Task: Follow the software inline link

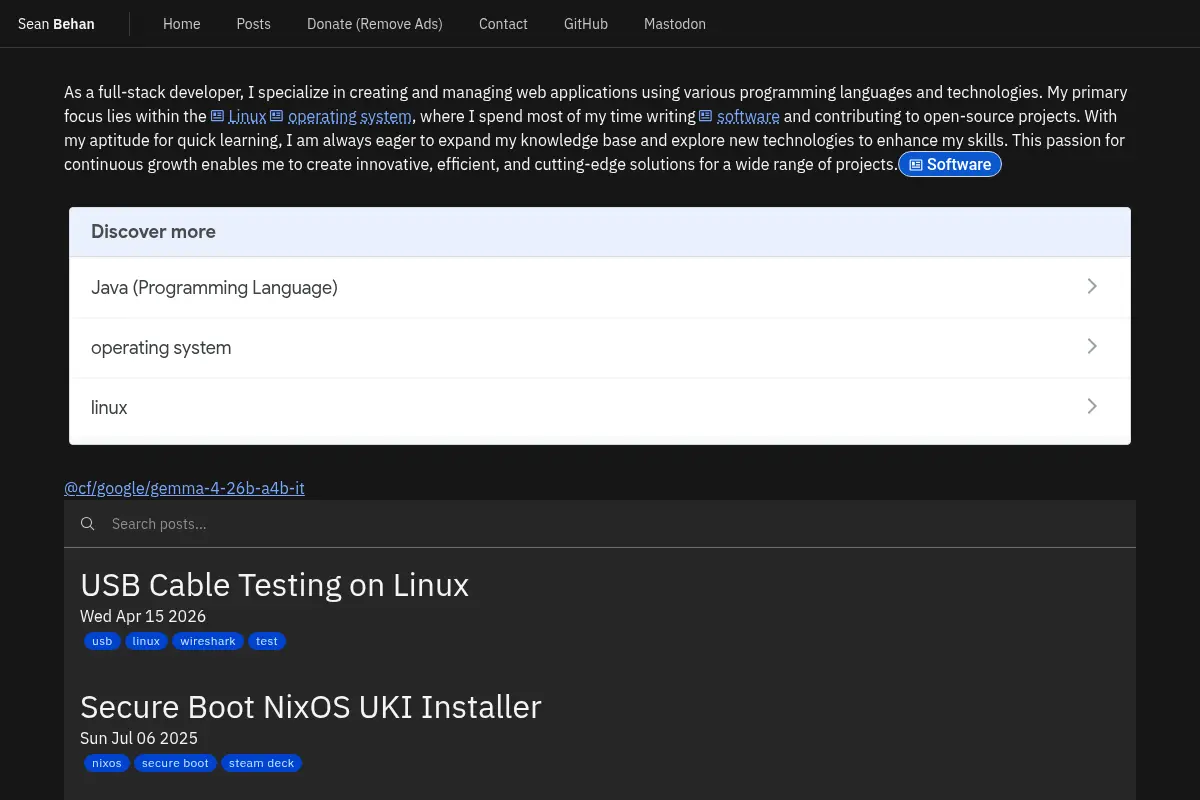Action: coord(748,116)
